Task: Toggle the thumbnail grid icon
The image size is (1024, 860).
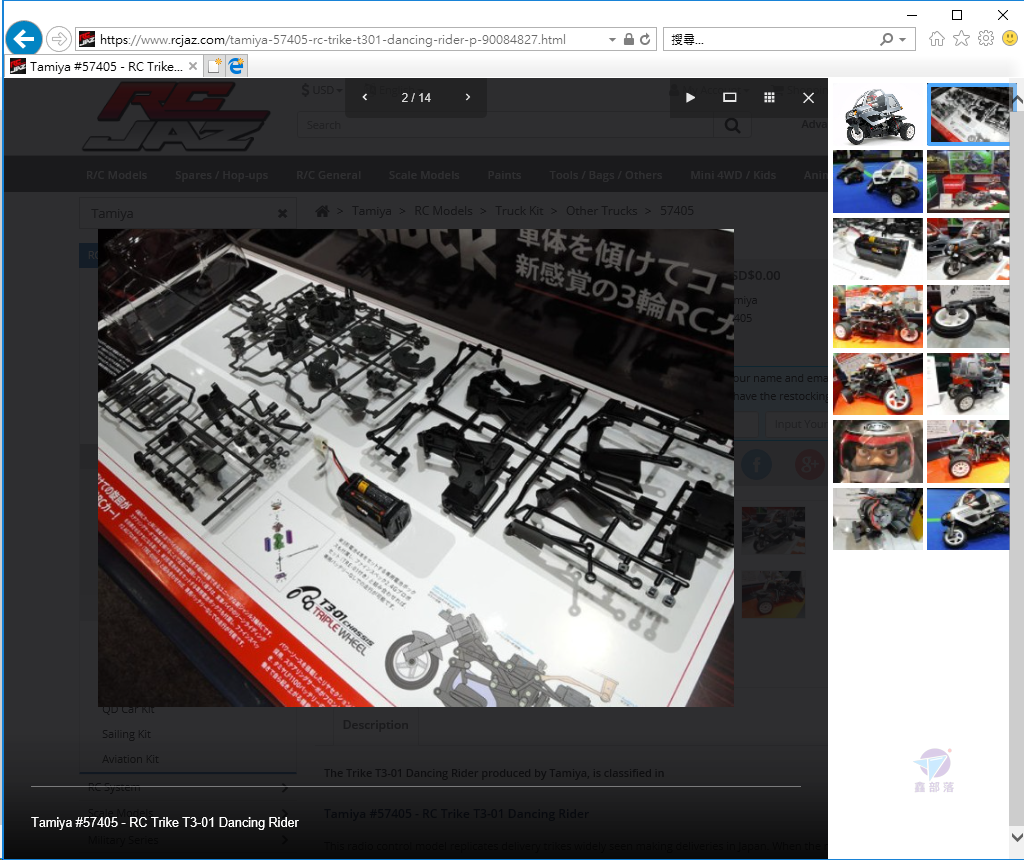Action: (x=769, y=97)
